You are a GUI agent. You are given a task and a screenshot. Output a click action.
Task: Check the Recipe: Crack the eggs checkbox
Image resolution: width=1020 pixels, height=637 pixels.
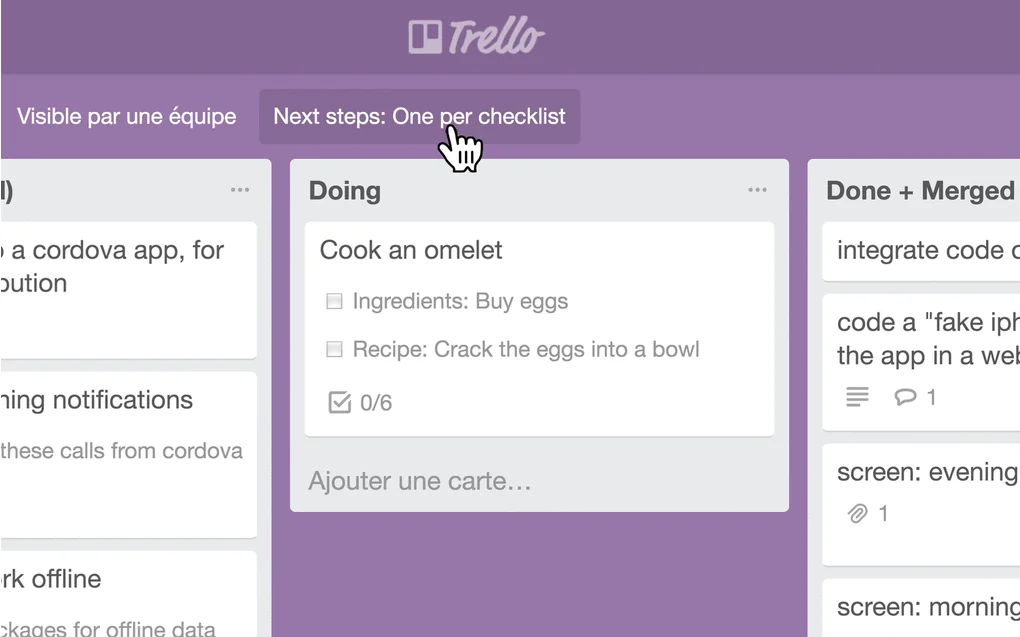[333, 349]
